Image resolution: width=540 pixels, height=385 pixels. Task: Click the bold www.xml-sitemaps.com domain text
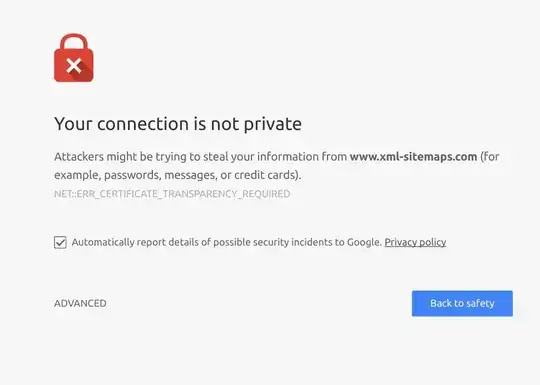[413, 157]
